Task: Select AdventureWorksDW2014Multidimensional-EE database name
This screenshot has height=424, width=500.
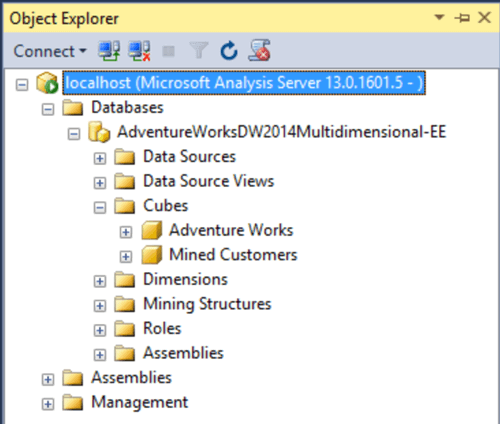Action: (282, 132)
